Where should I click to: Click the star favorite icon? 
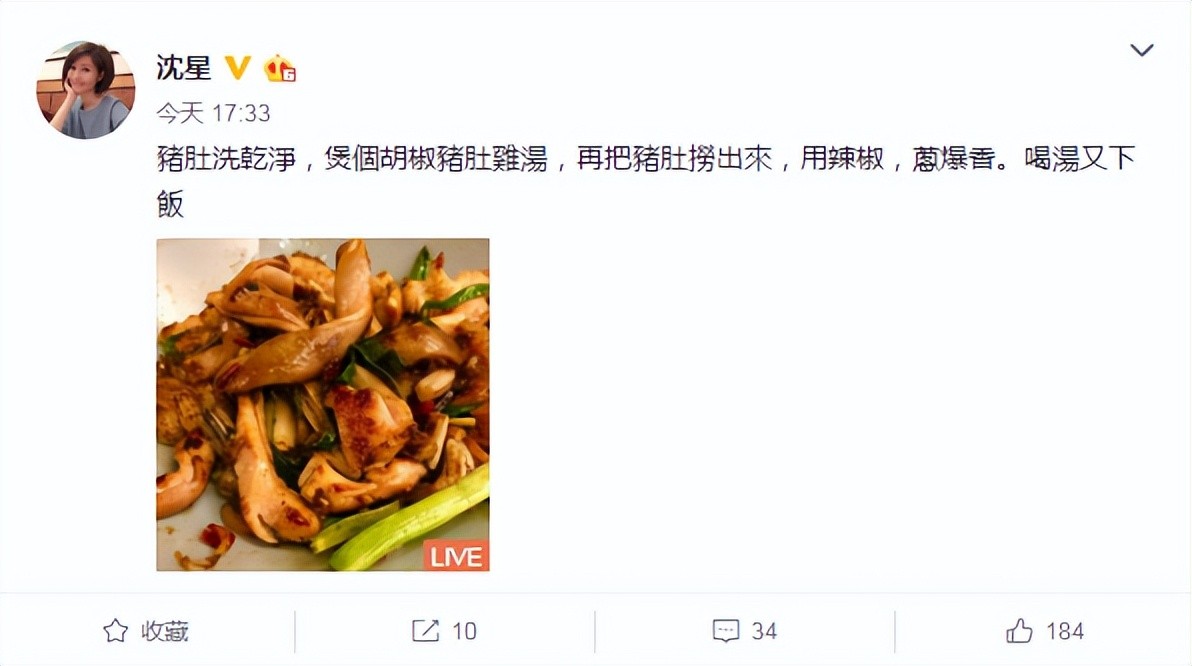pyautogui.click(x=116, y=631)
